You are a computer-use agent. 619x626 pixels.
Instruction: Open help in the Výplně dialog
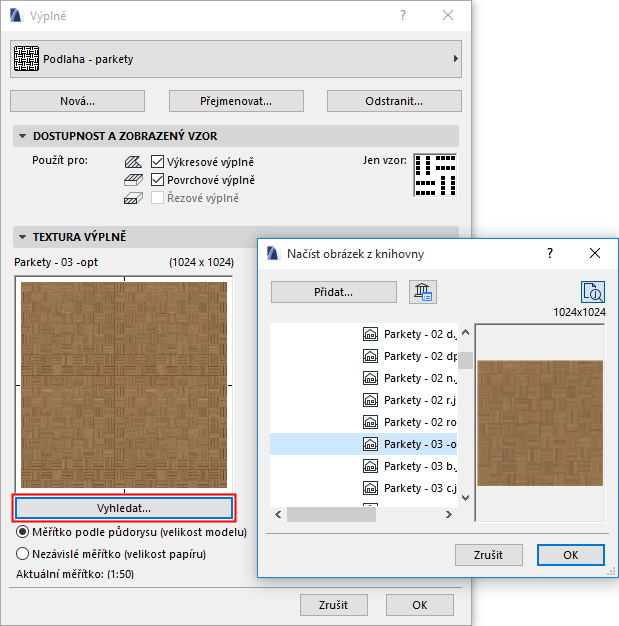point(403,16)
